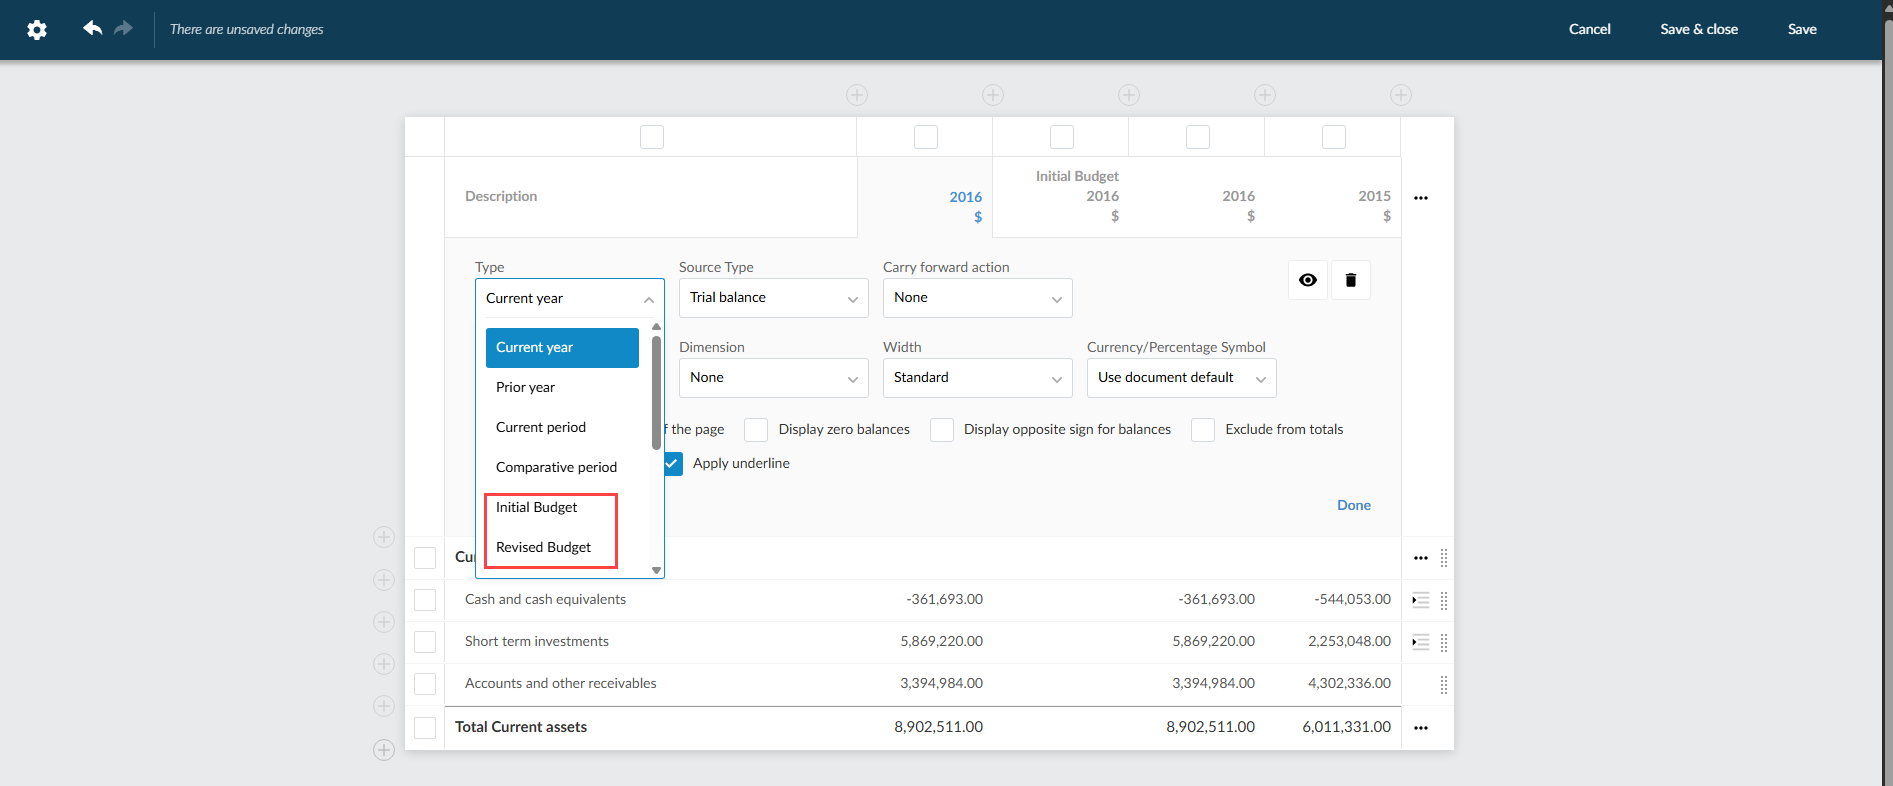Image resolution: width=1893 pixels, height=786 pixels.
Task: Choose Current year from Type list
Action: coord(562,348)
